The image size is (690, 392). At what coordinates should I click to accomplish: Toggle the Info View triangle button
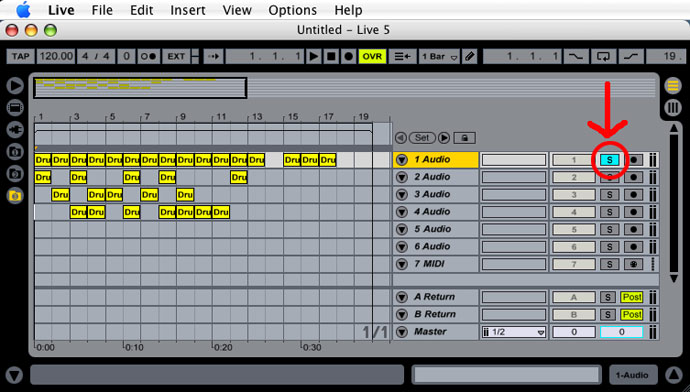(15, 375)
